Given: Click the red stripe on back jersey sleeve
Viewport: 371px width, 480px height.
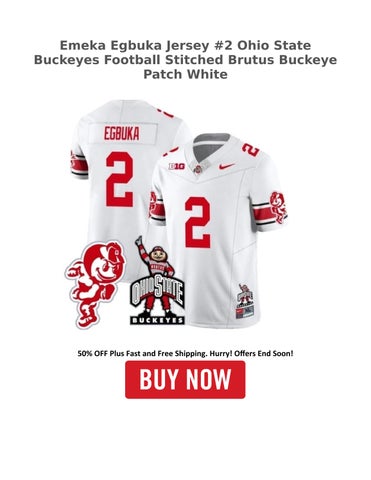Looking at the screenshot, I should click(x=79, y=166).
